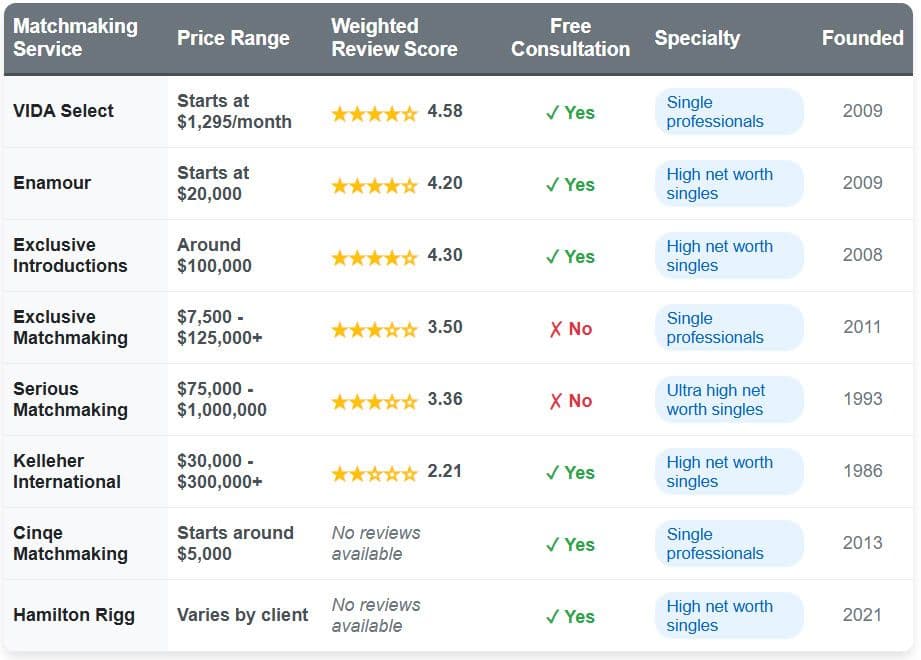Click the VIDA Select star rating
This screenshot has height=660, width=921.
[x=374, y=113]
